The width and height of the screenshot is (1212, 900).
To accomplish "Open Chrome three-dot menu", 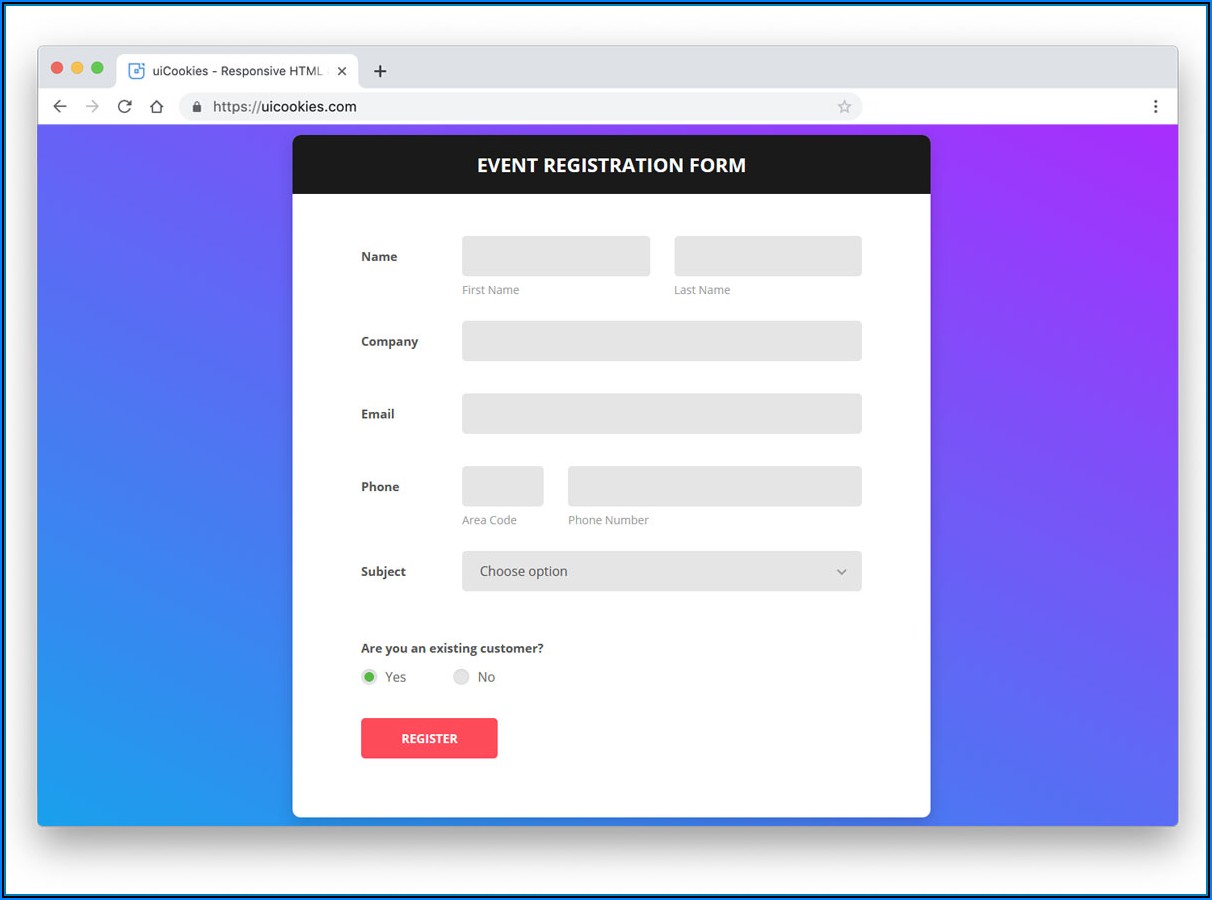I will (1155, 106).
